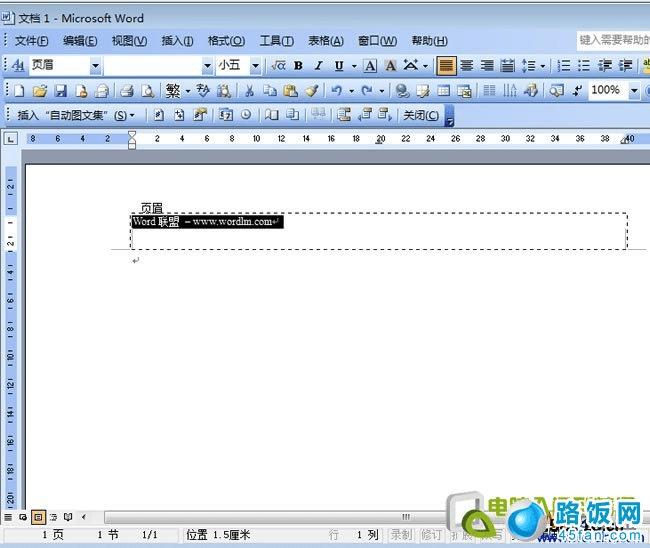The width and height of the screenshot is (650, 548).
Task: Select center alignment
Action: (x=467, y=66)
